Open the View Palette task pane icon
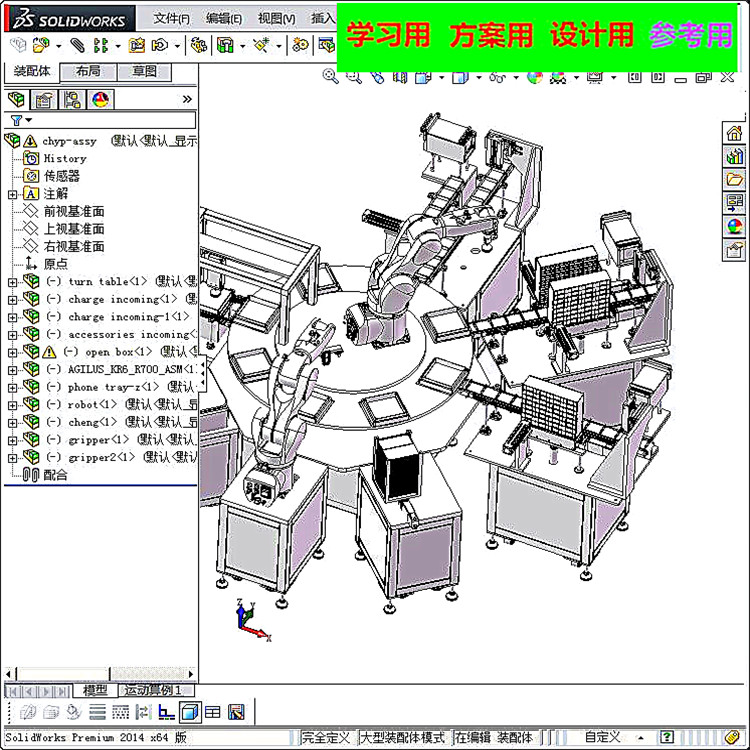Image resolution: width=750 pixels, height=750 pixels. pyautogui.click(x=734, y=203)
